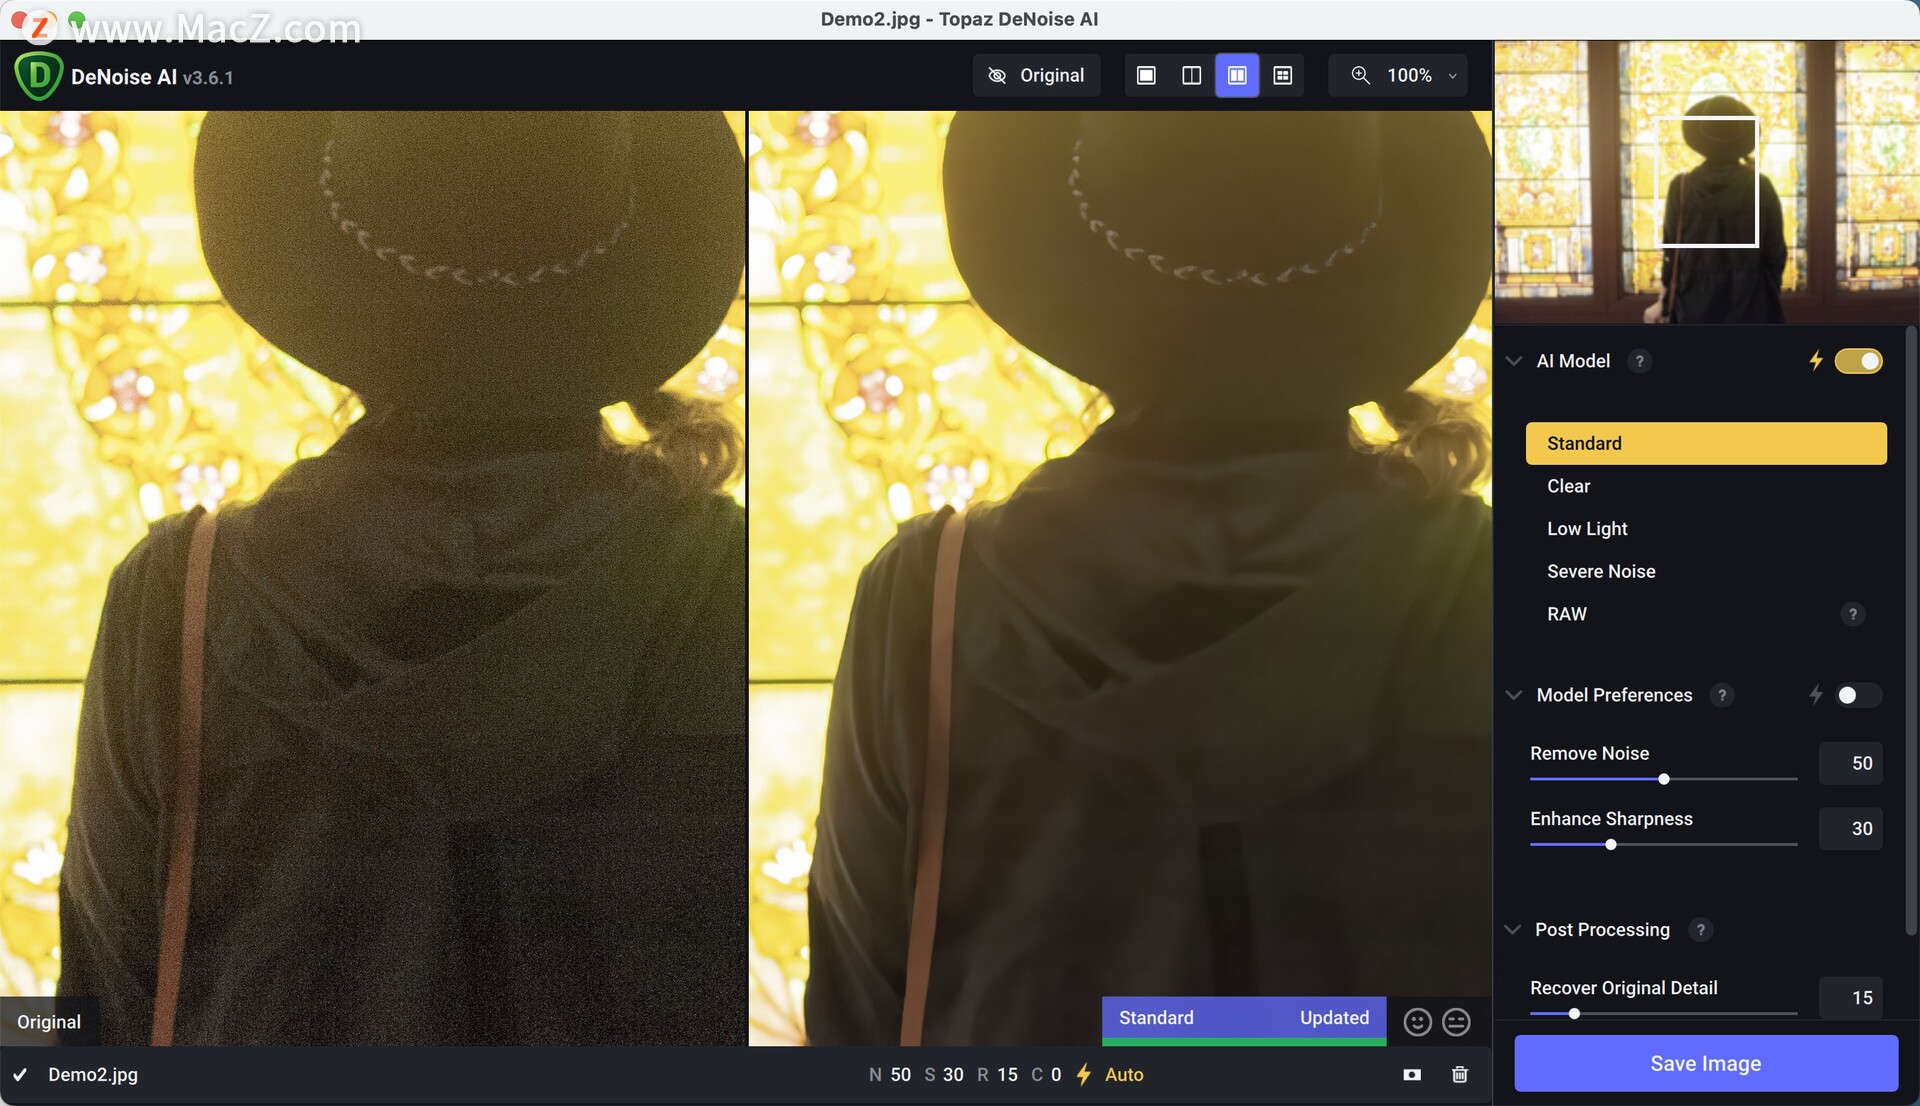Expand the Post Processing section chevron
1920x1106 pixels.
[1513, 929]
